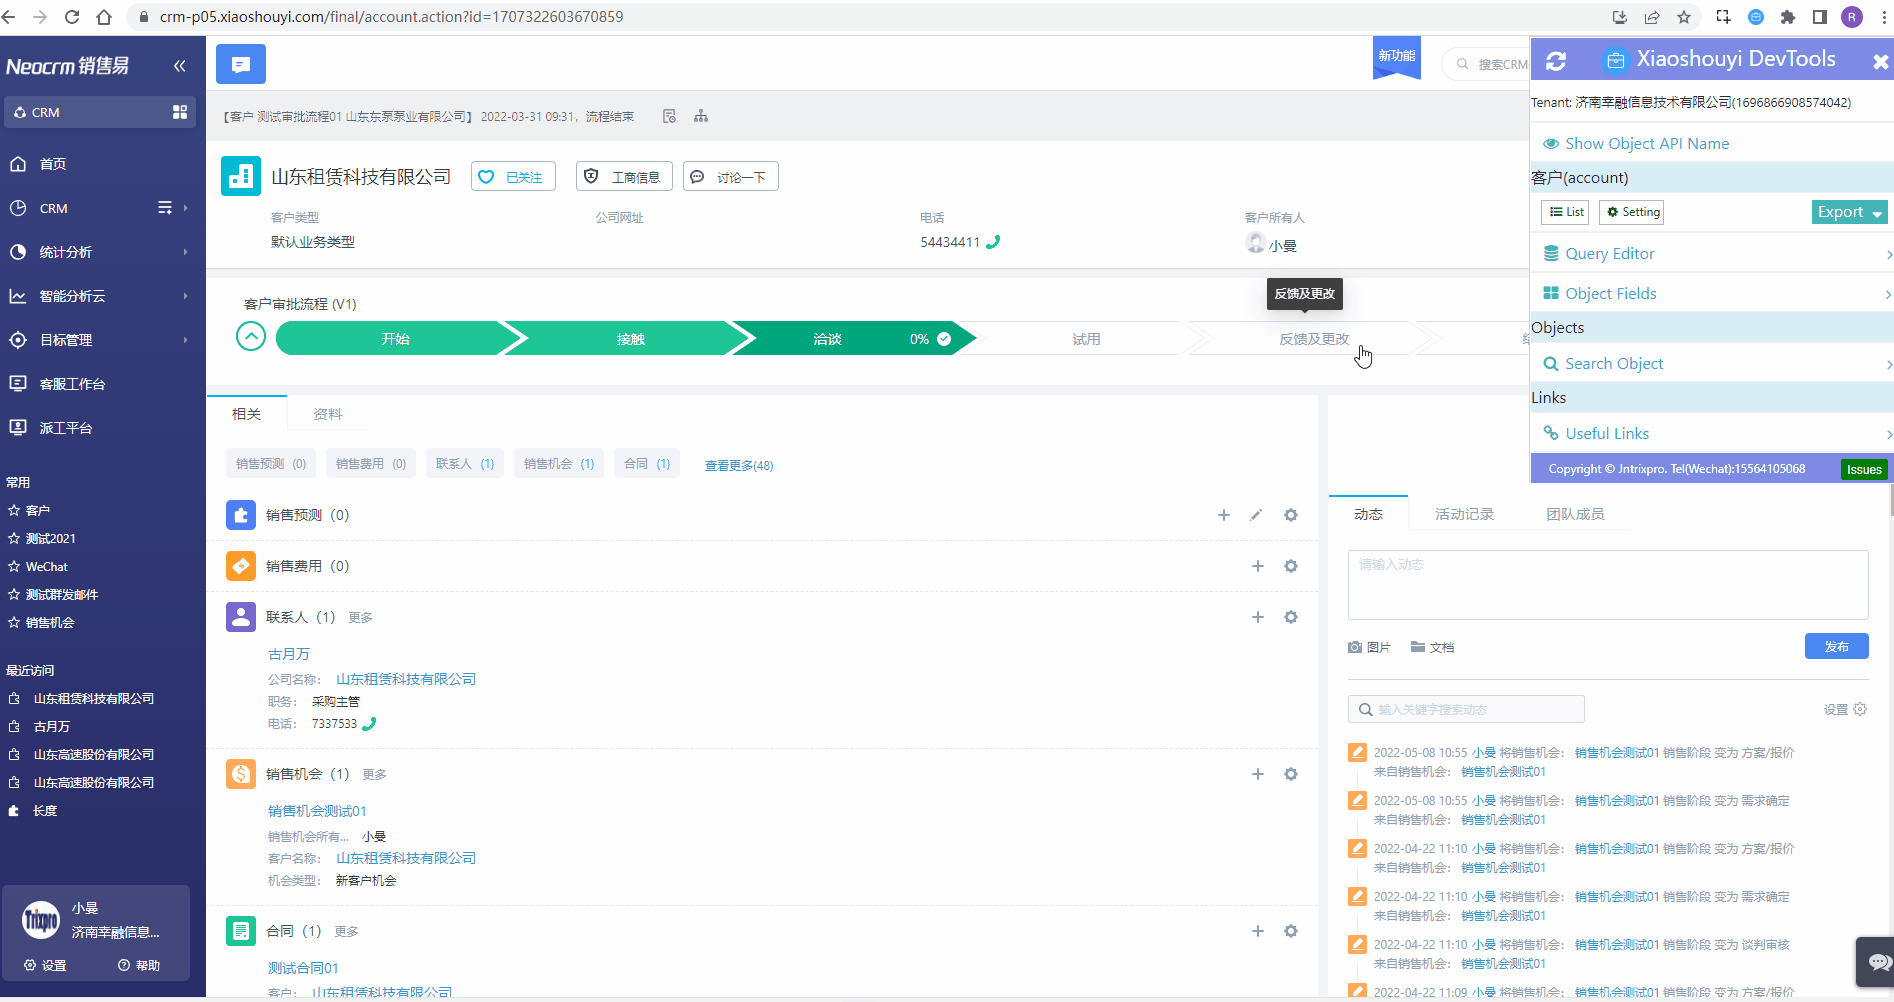Viewport: 1894px width, 1002px height.
Task: Click the add (+) icon on 销售机会 section
Action: point(1257,773)
